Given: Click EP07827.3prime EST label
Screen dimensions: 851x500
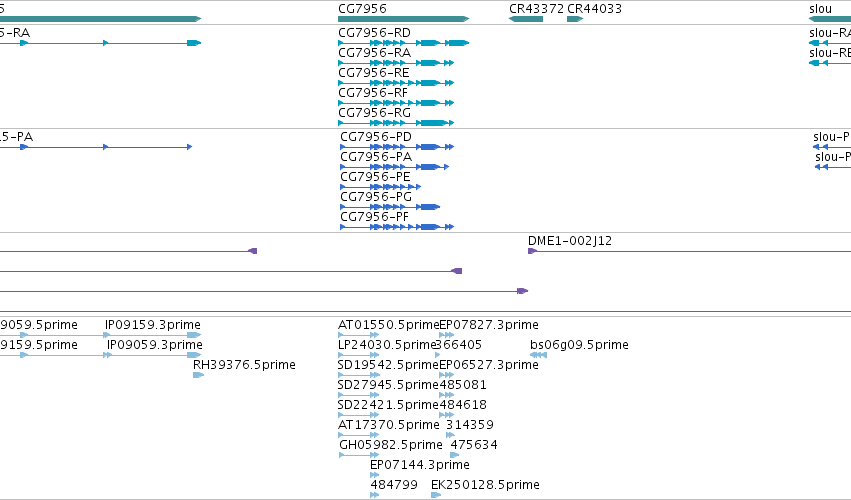Looking at the screenshot, I should 489,325.
